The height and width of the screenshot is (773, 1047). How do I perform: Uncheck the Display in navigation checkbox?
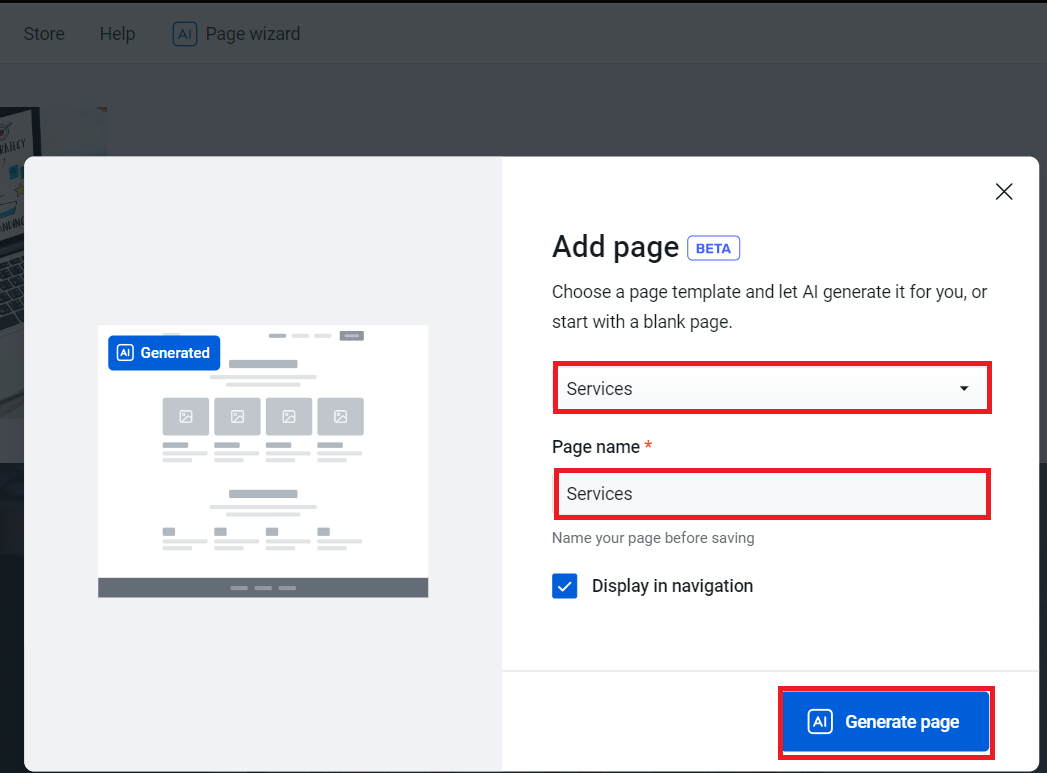coord(565,586)
